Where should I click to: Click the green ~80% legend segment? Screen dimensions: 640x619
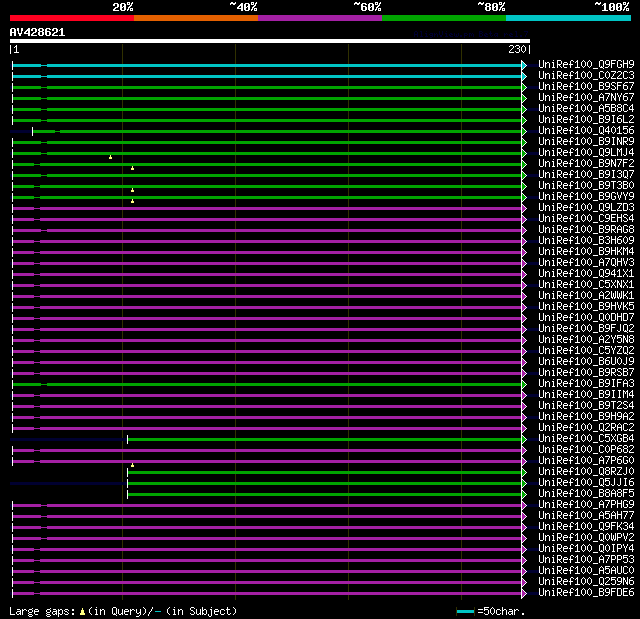[444, 18]
